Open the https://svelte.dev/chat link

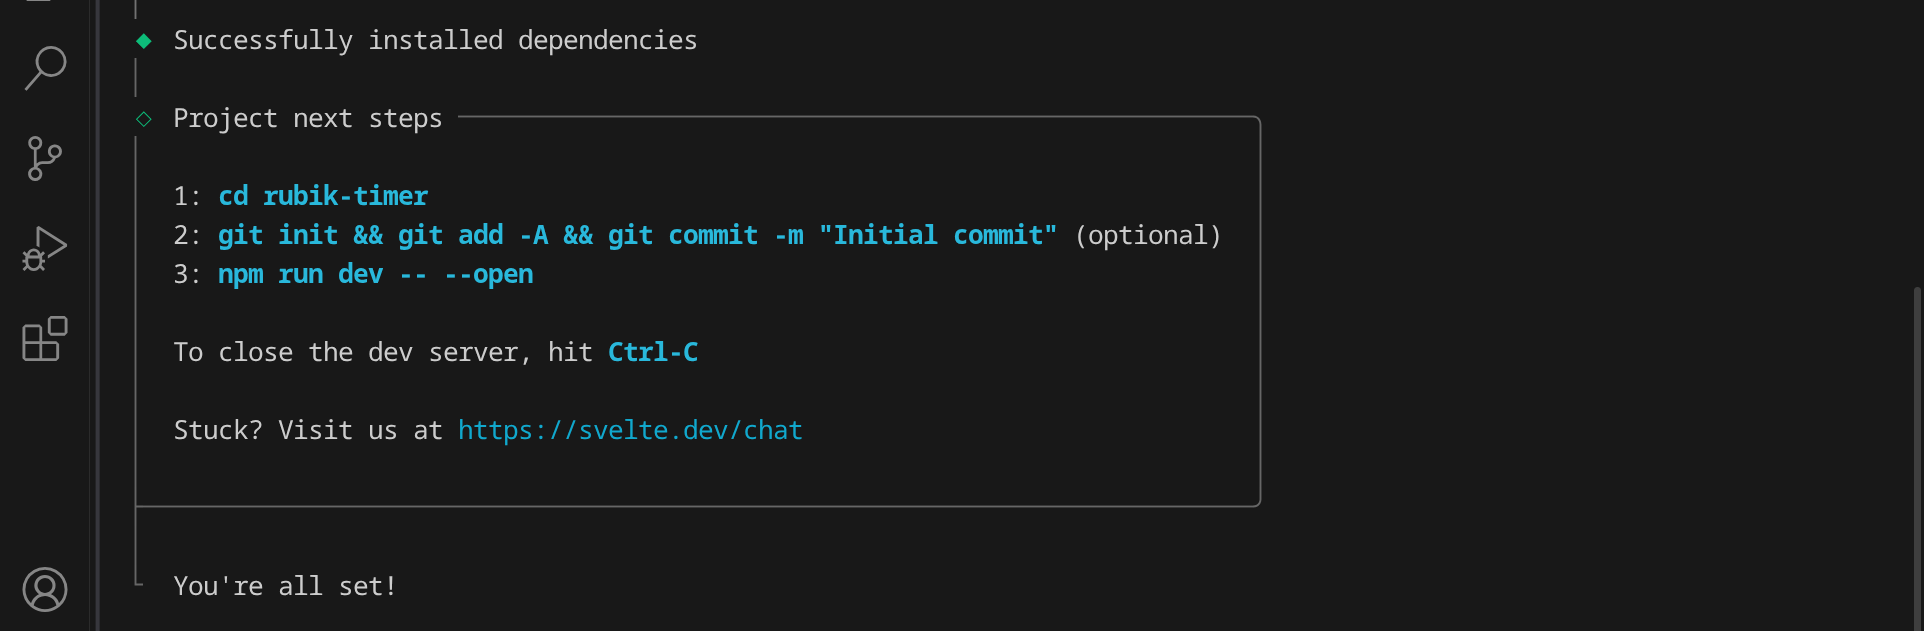click(630, 430)
